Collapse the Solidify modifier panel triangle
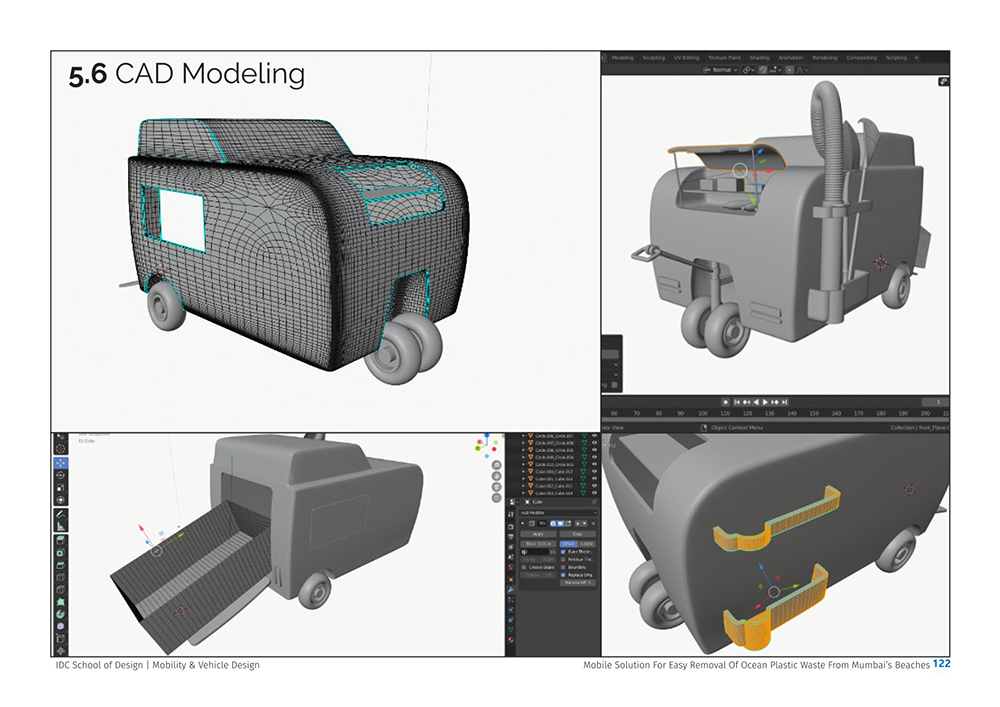 (x=523, y=523)
